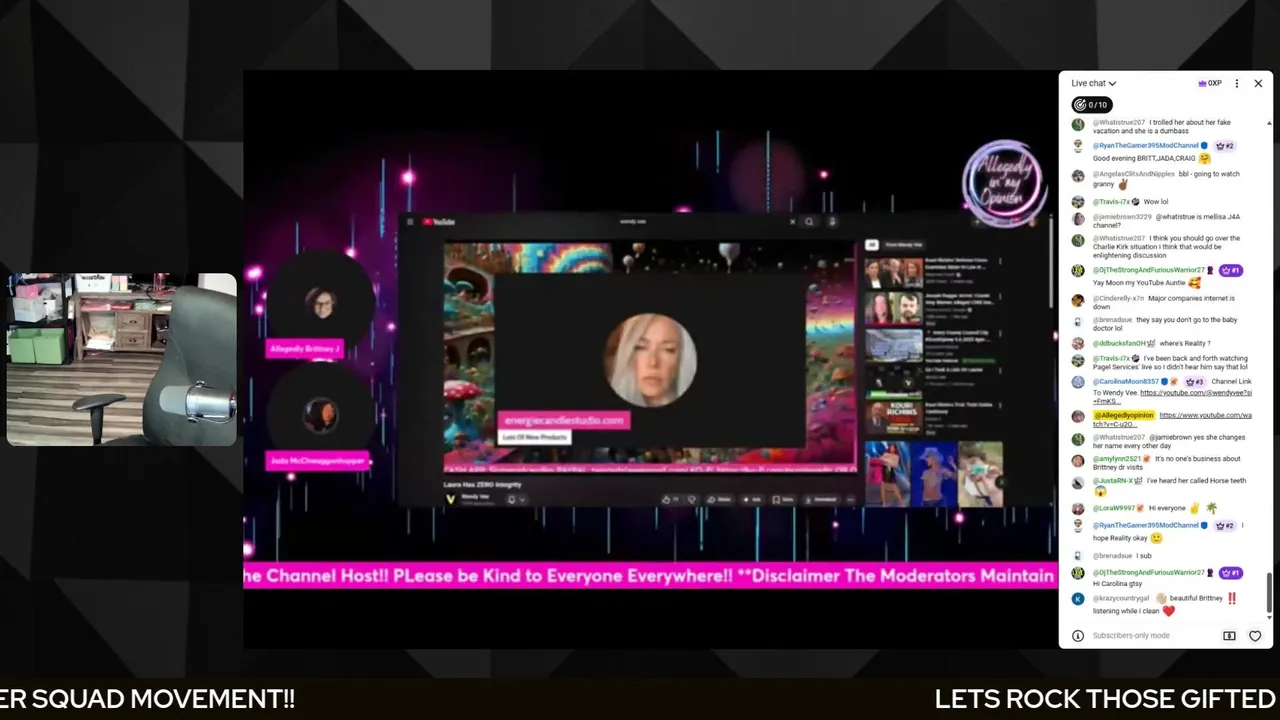
Task: Click the @krazycountrygal K avatar
Action: tap(1078, 599)
